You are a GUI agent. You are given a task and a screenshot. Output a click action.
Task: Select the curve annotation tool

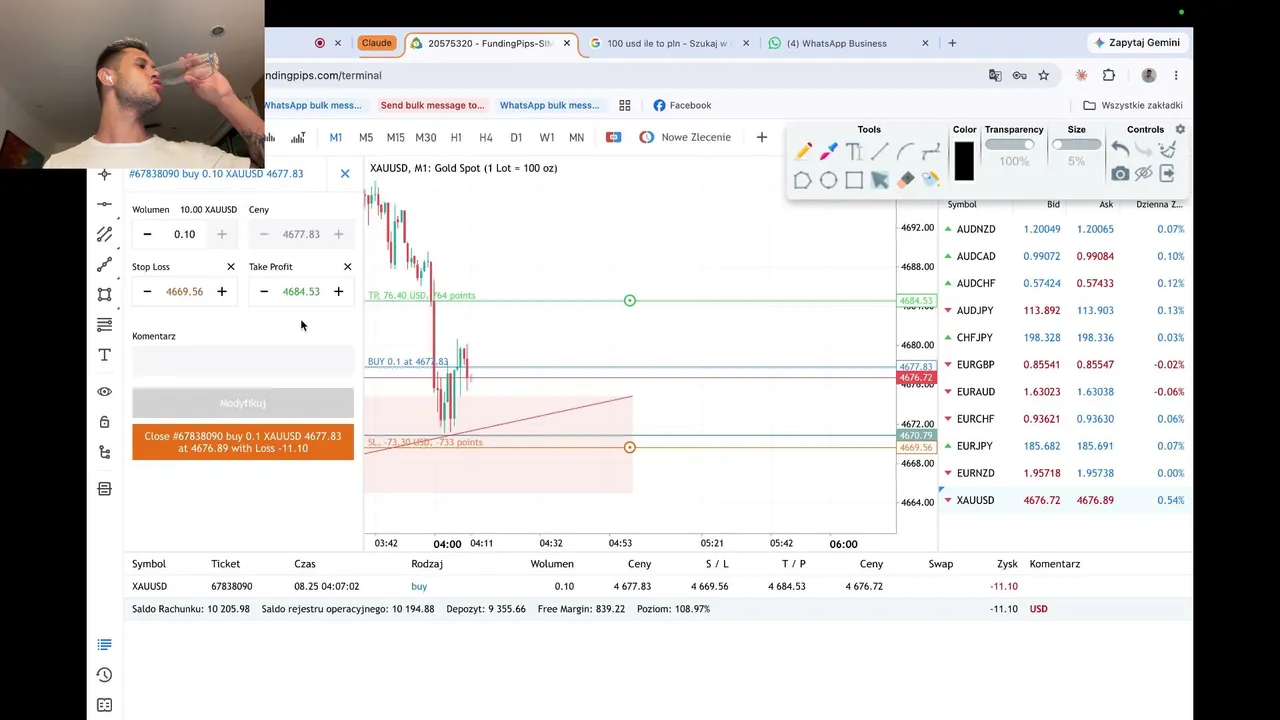(x=905, y=152)
